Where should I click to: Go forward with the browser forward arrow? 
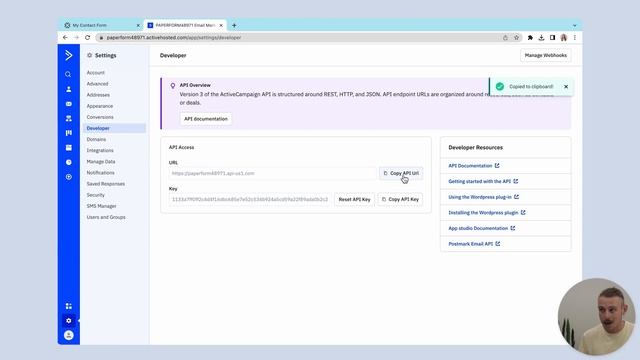point(76,38)
